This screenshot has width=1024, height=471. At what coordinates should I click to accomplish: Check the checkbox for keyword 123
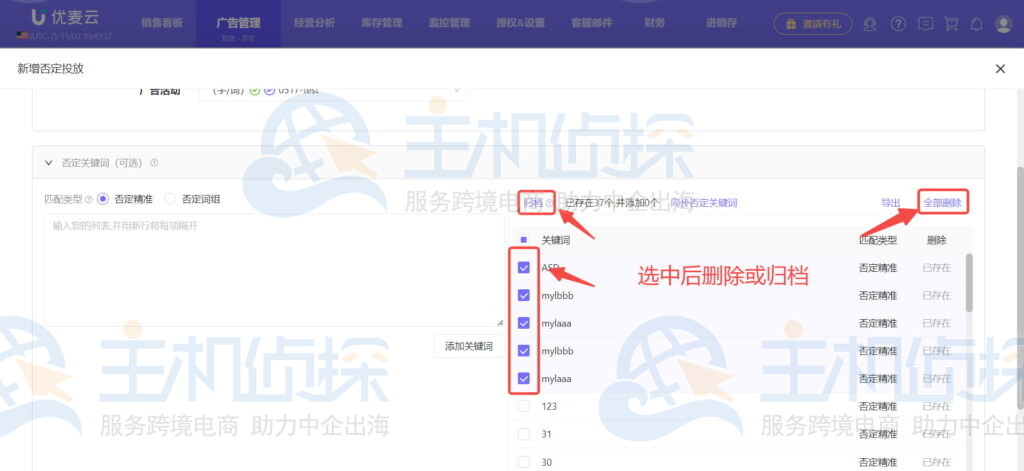point(523,406)
